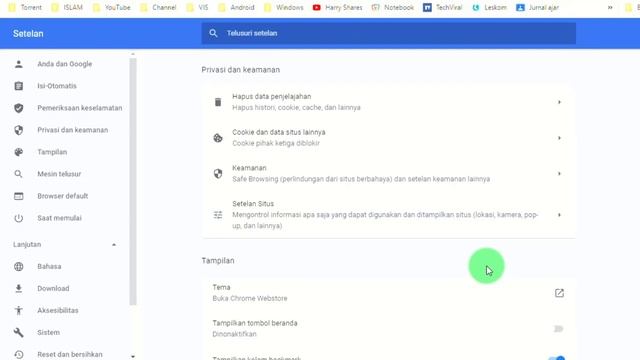Open Setelan Situs option
The height and width of the screenshot is (360, 640).
(x=389, y=215)
